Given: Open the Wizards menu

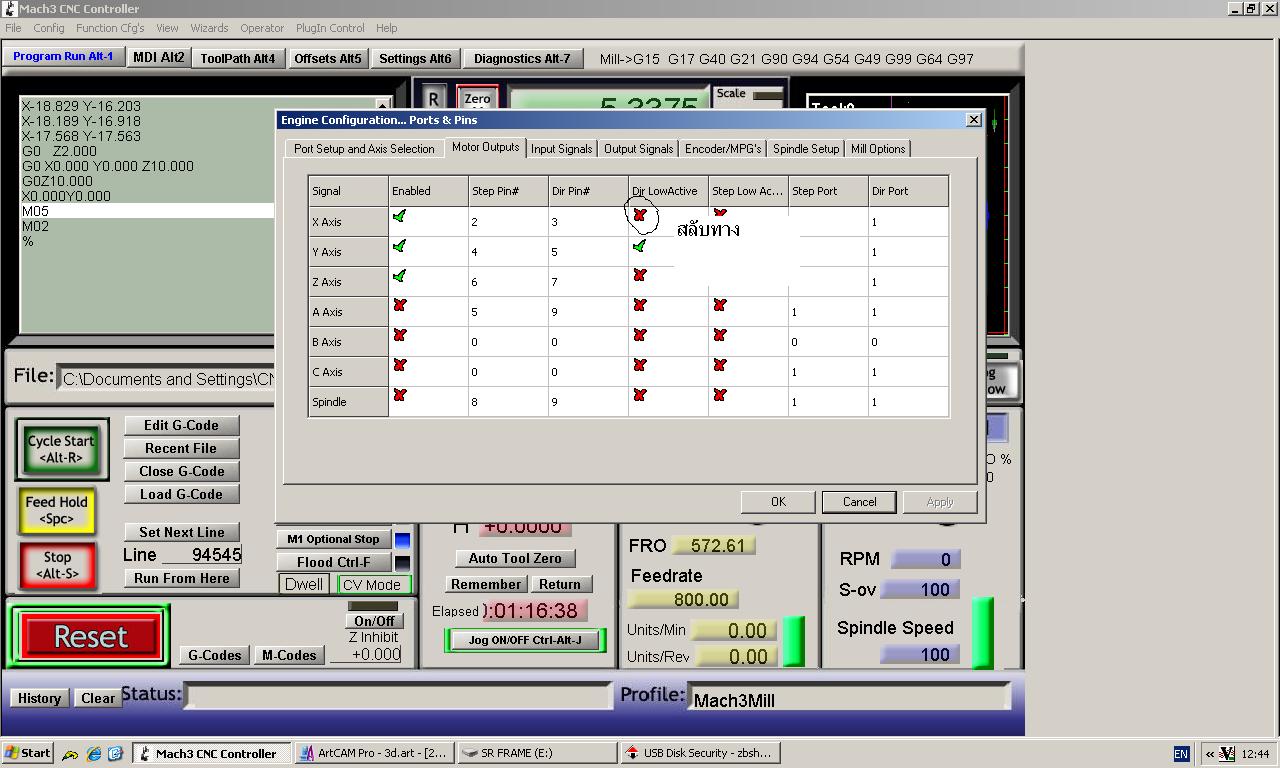Looking at the screenshot, I should 209,28.
